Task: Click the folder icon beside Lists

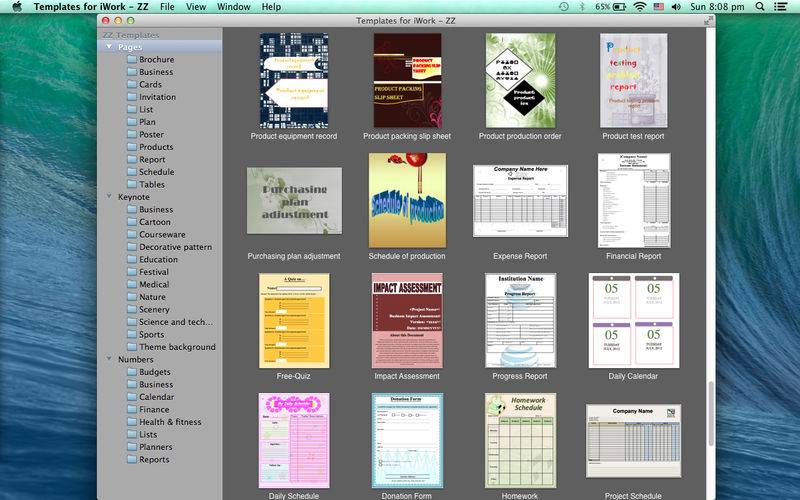Action: pyautogui.click(x=132, y=434)
